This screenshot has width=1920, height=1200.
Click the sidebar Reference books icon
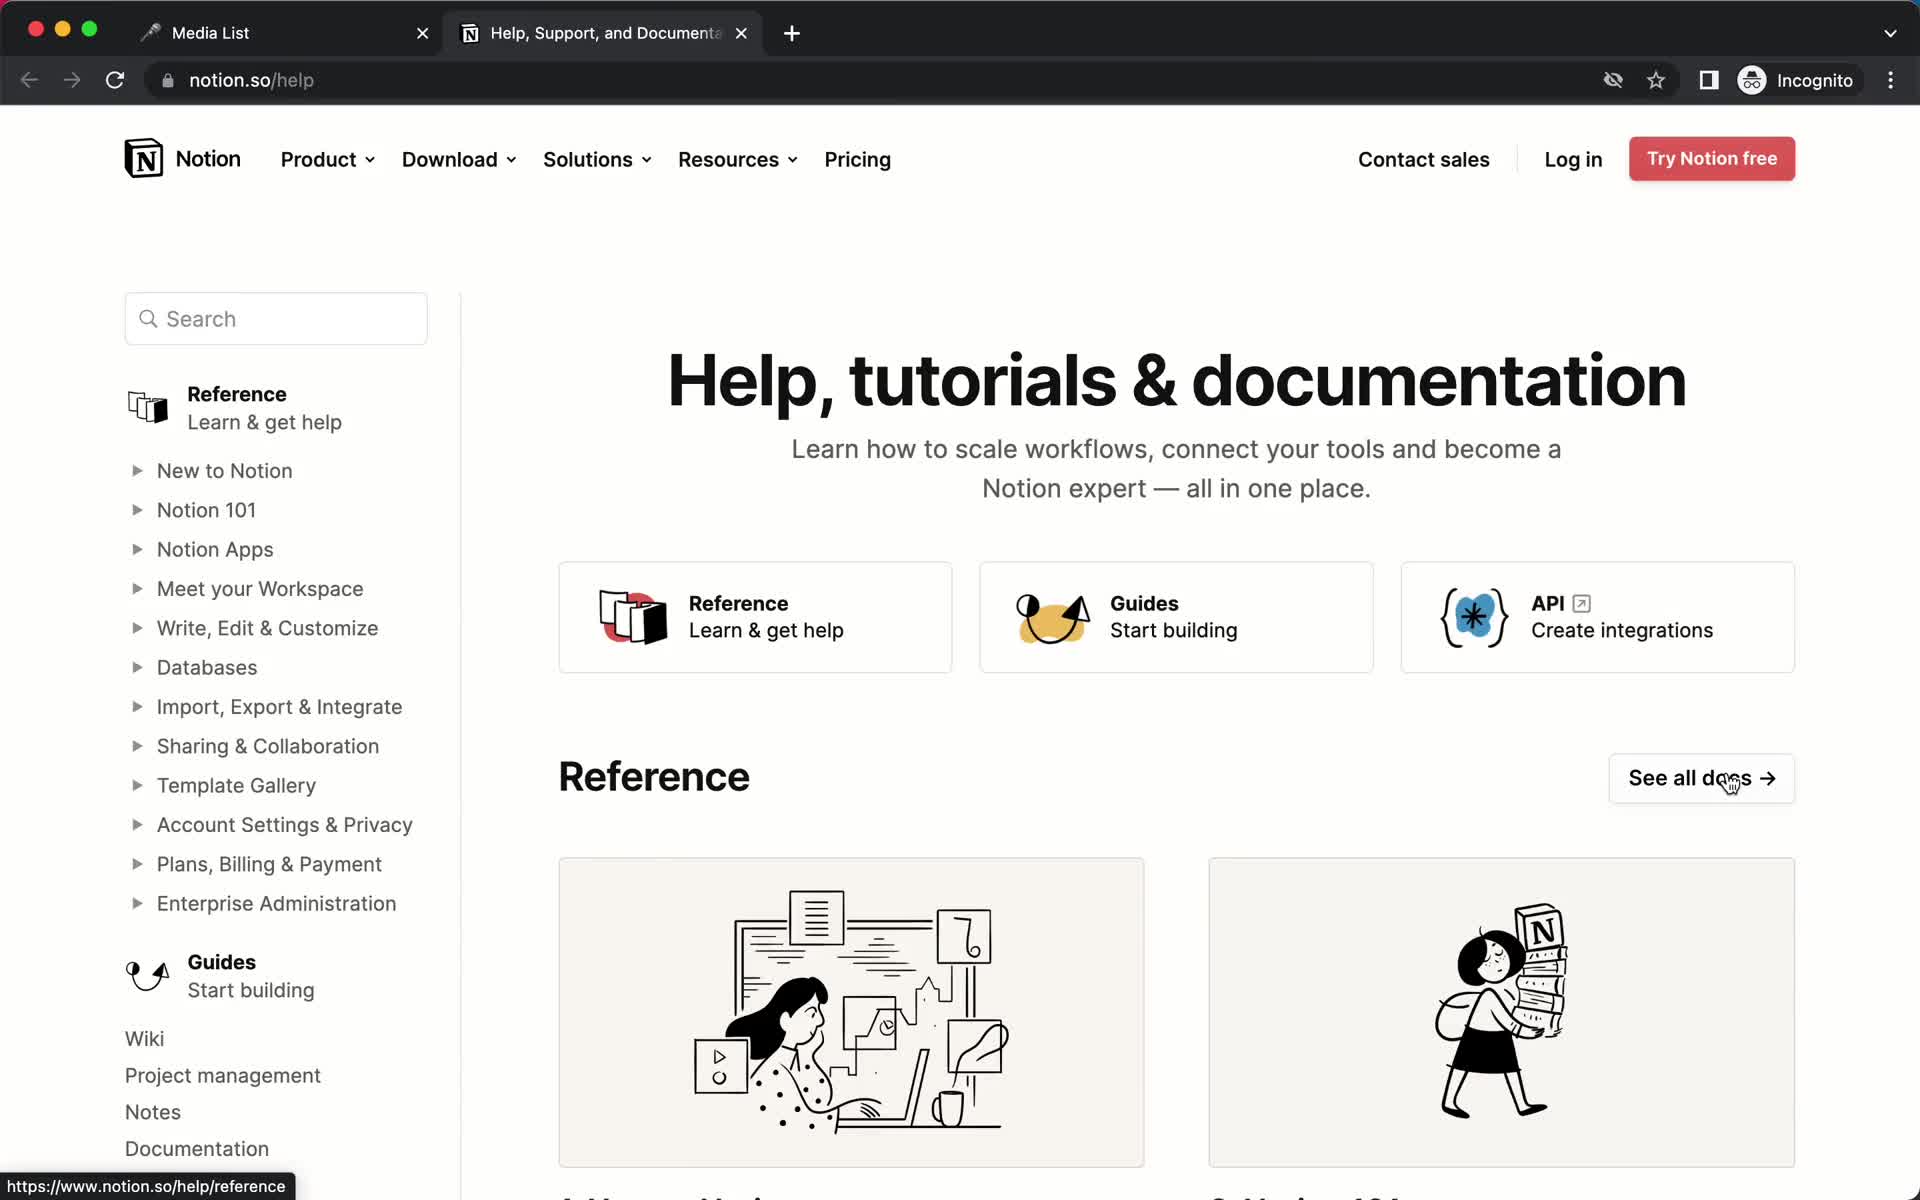pyautogui.click(x=148, y=407)
